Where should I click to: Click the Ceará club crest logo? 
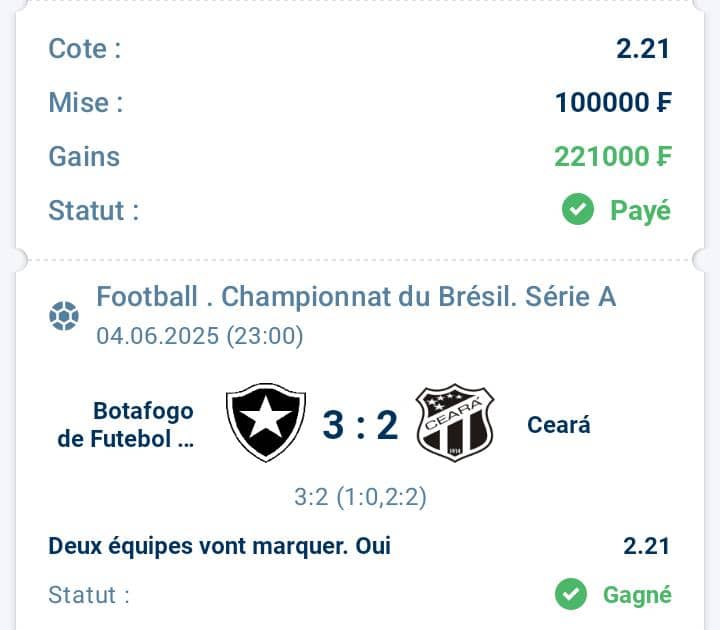pos(455,422)
